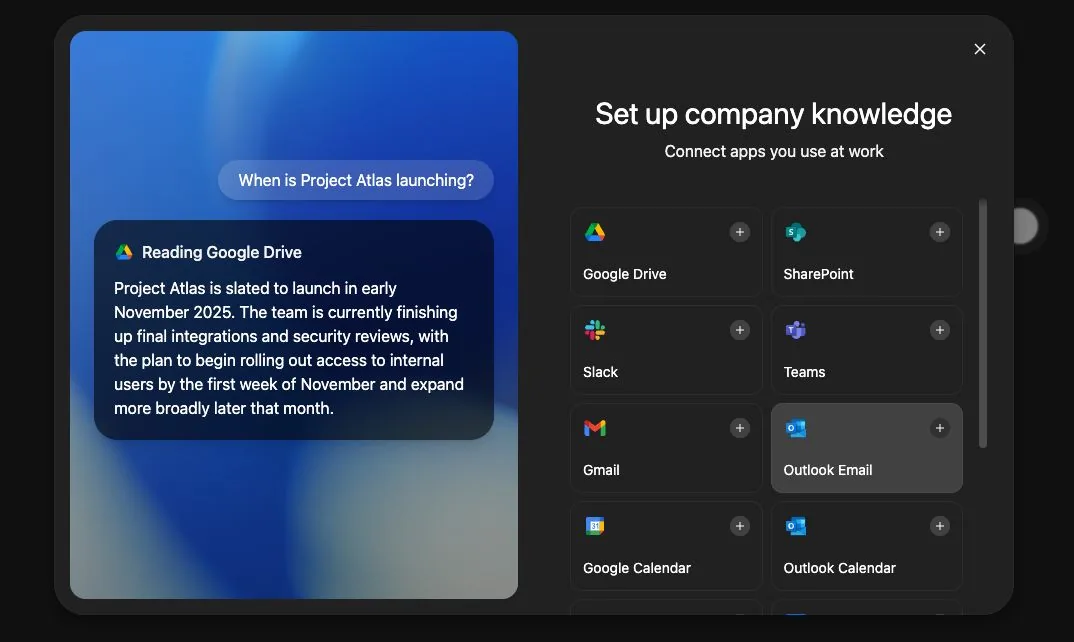Connect Slack using its plus button
The image size is (1074, 642).
pyautogui.click(x=739, y=330)
